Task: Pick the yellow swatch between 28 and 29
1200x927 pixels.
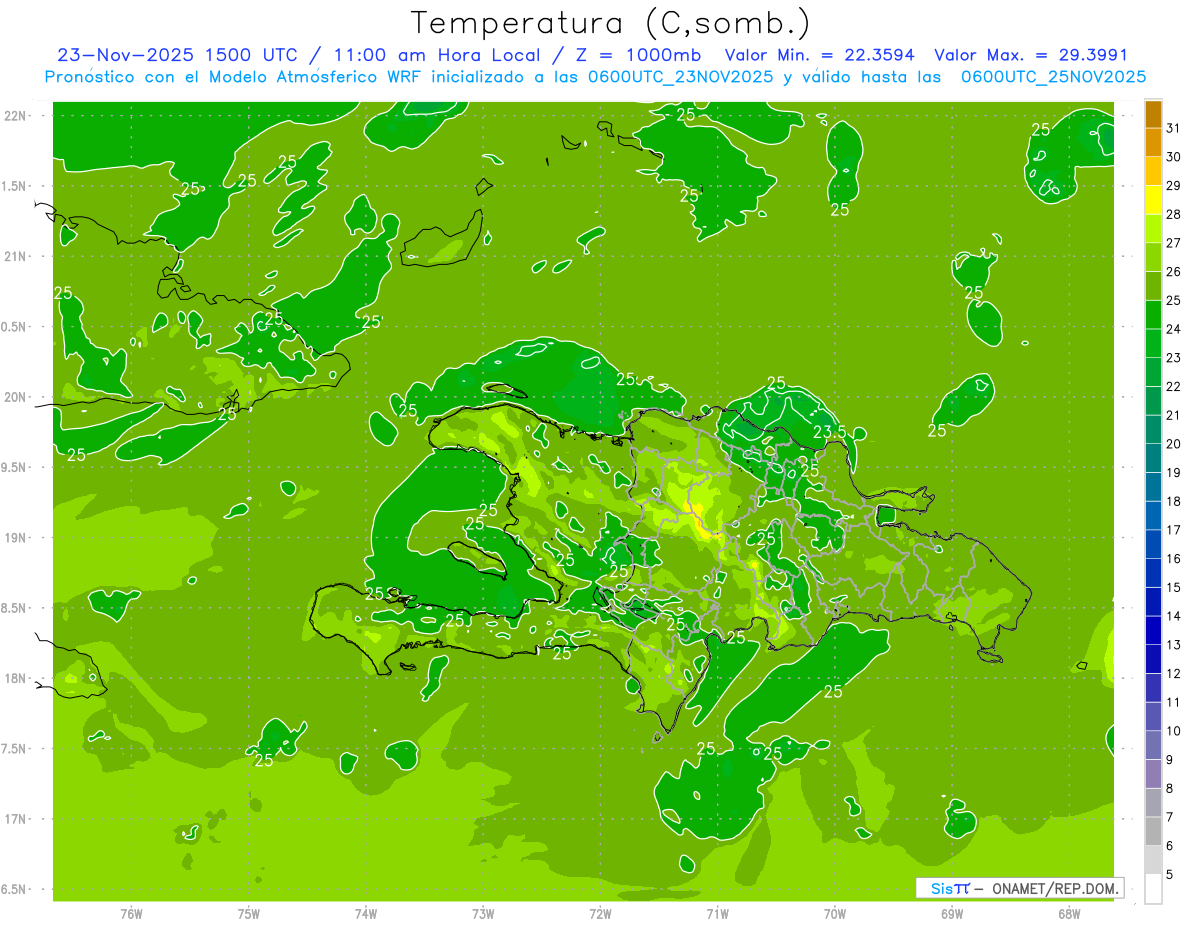Action: (1153, 200)
